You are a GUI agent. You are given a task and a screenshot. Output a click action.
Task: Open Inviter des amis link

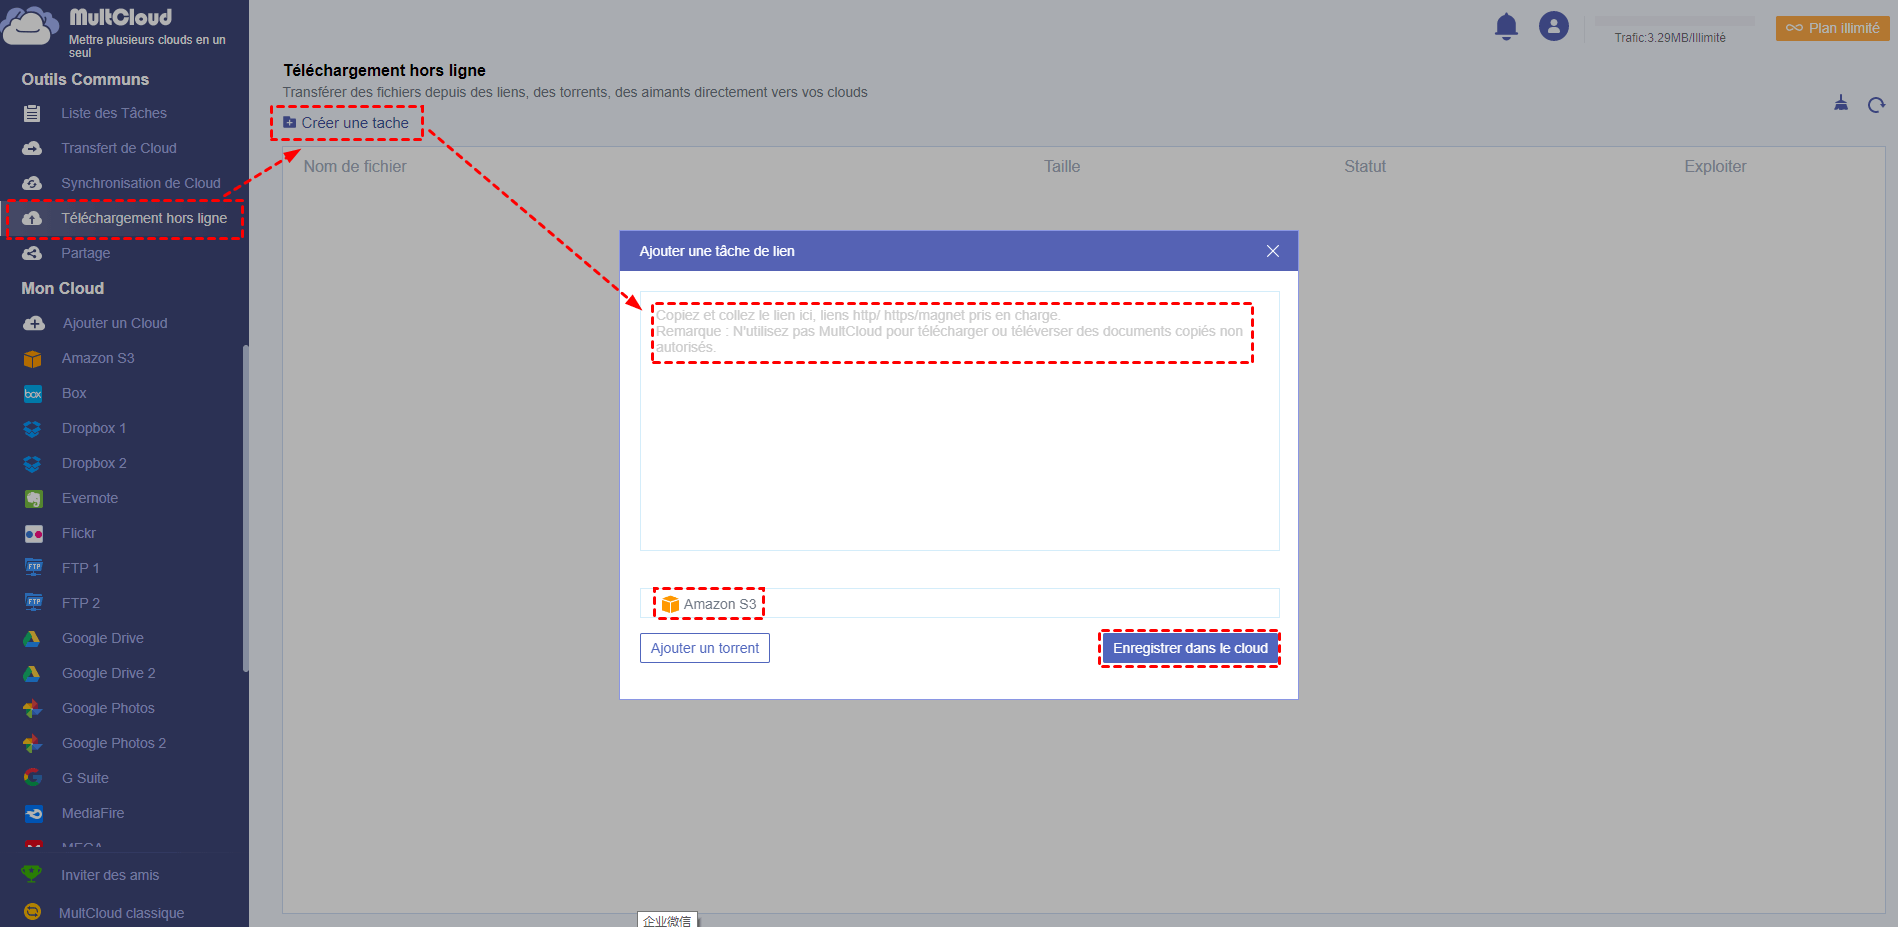tap(110, 875)
